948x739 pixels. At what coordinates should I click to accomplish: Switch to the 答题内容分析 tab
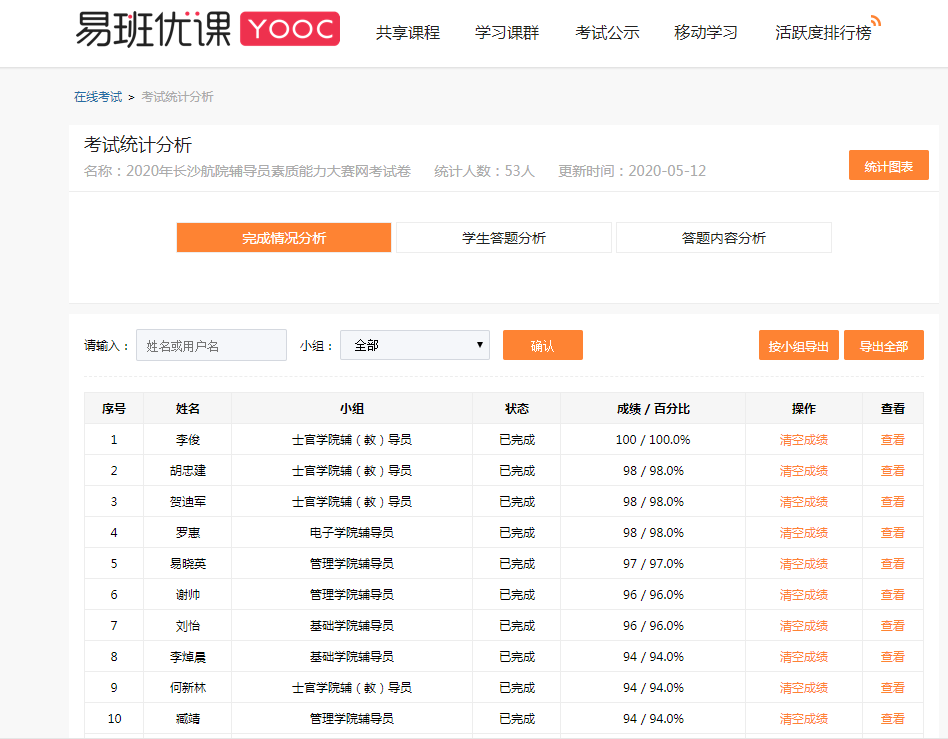[724, 238]
